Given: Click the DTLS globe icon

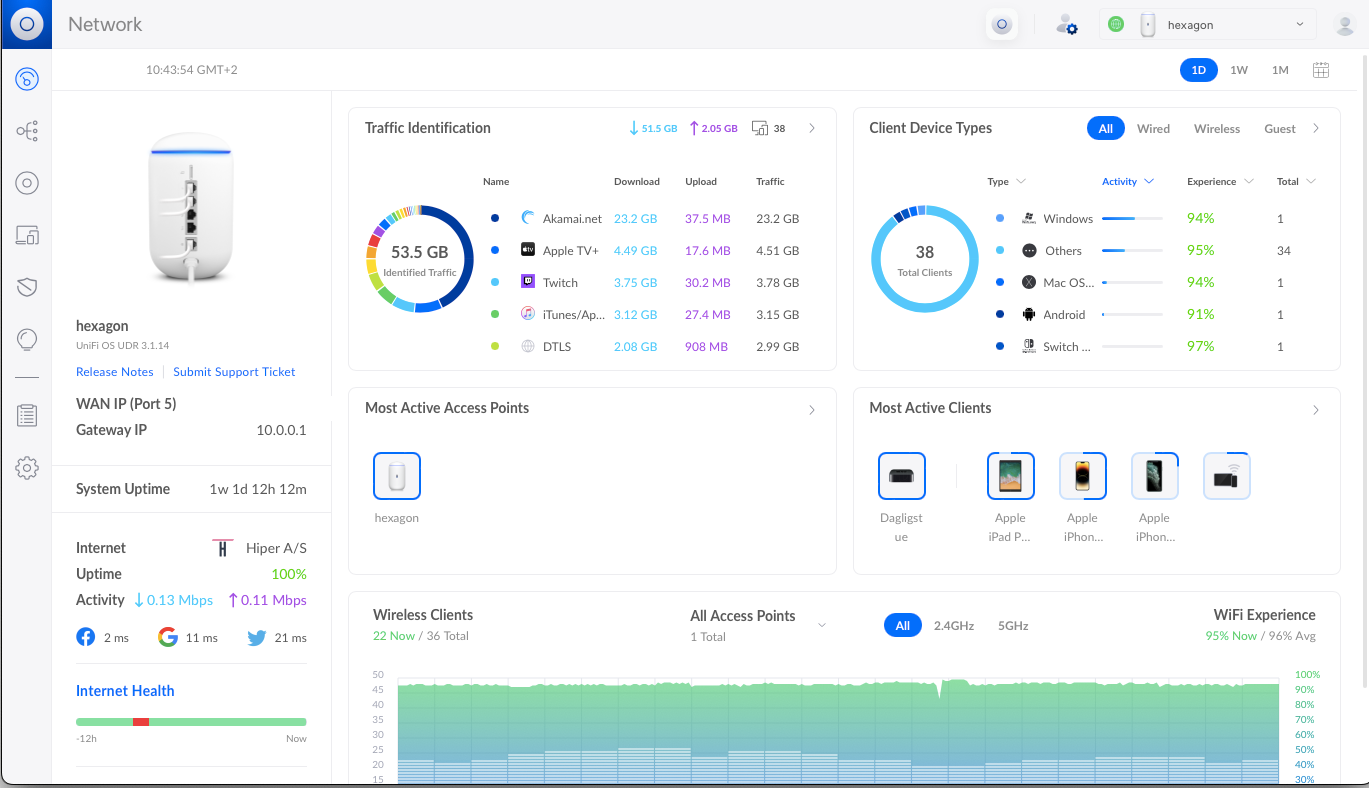Looking at the screenshot, I should 528,346.
